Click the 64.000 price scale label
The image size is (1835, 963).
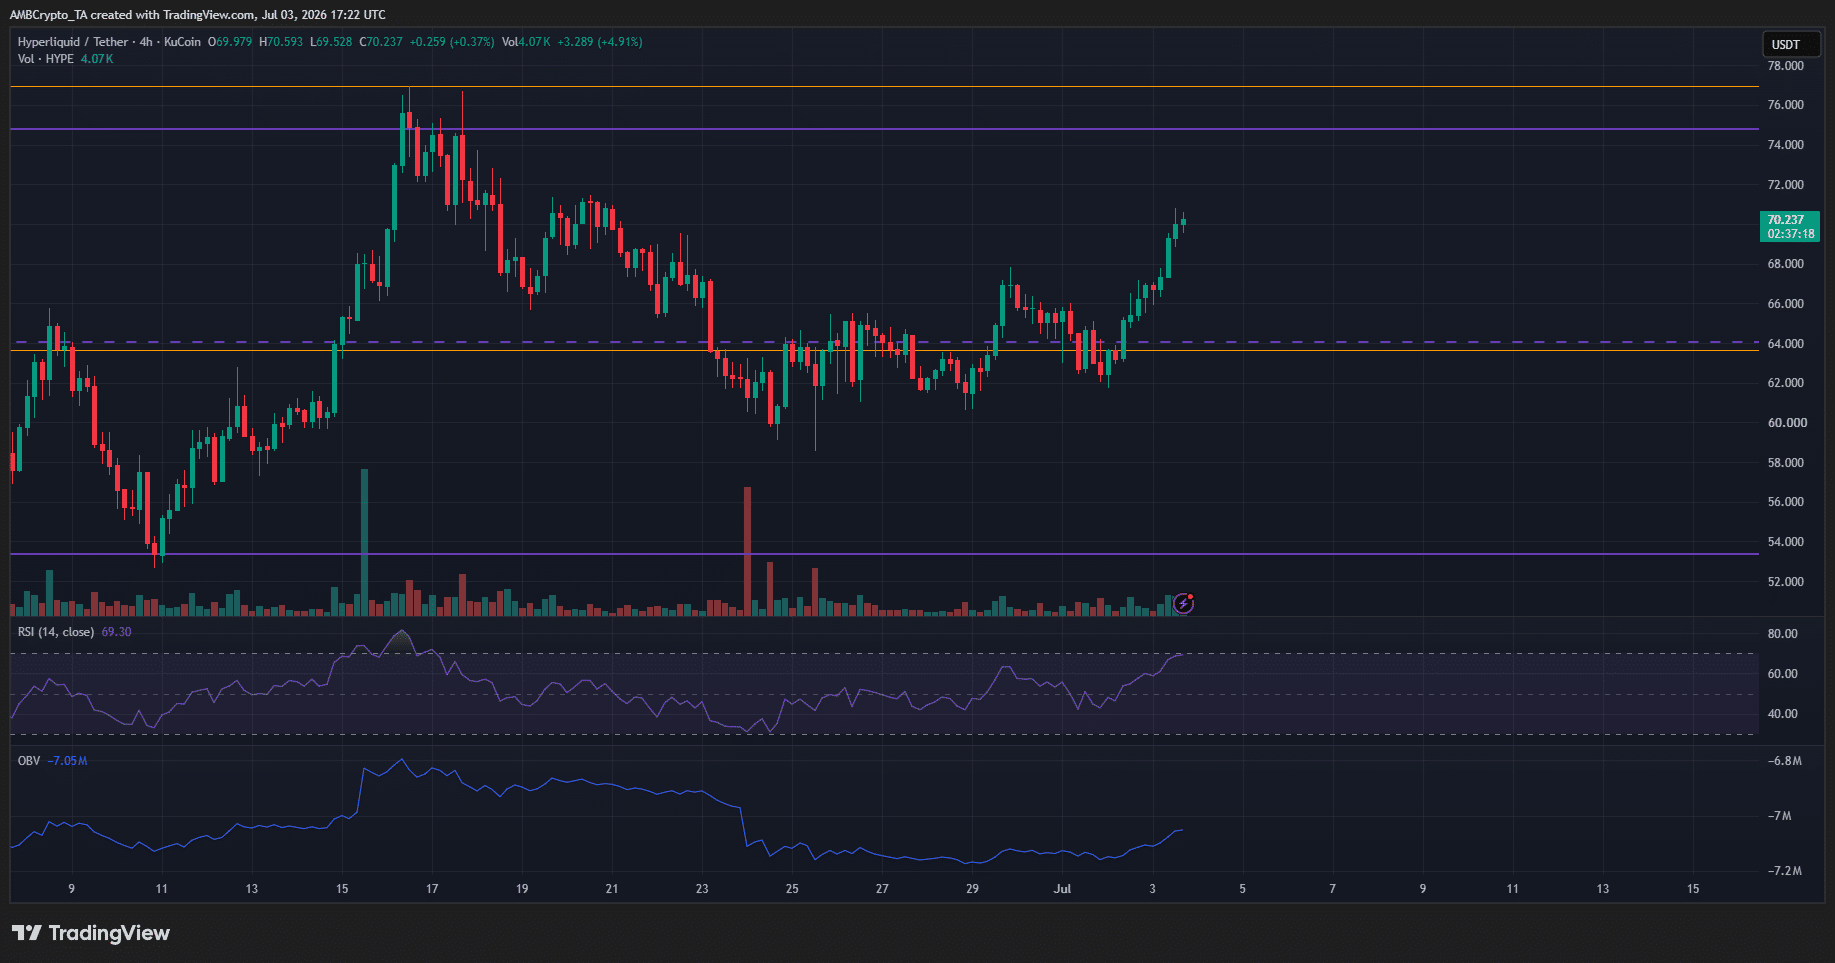pos(1786,343)
